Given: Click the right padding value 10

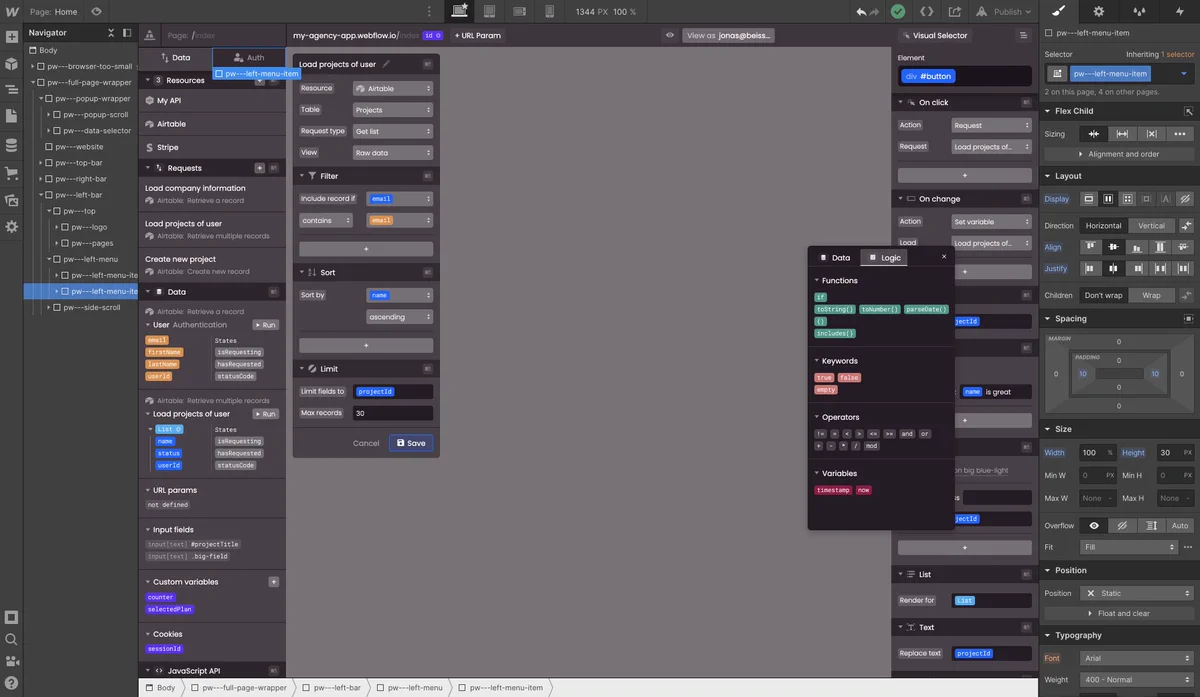Looking at the screenshot, I should [1155, 374].
